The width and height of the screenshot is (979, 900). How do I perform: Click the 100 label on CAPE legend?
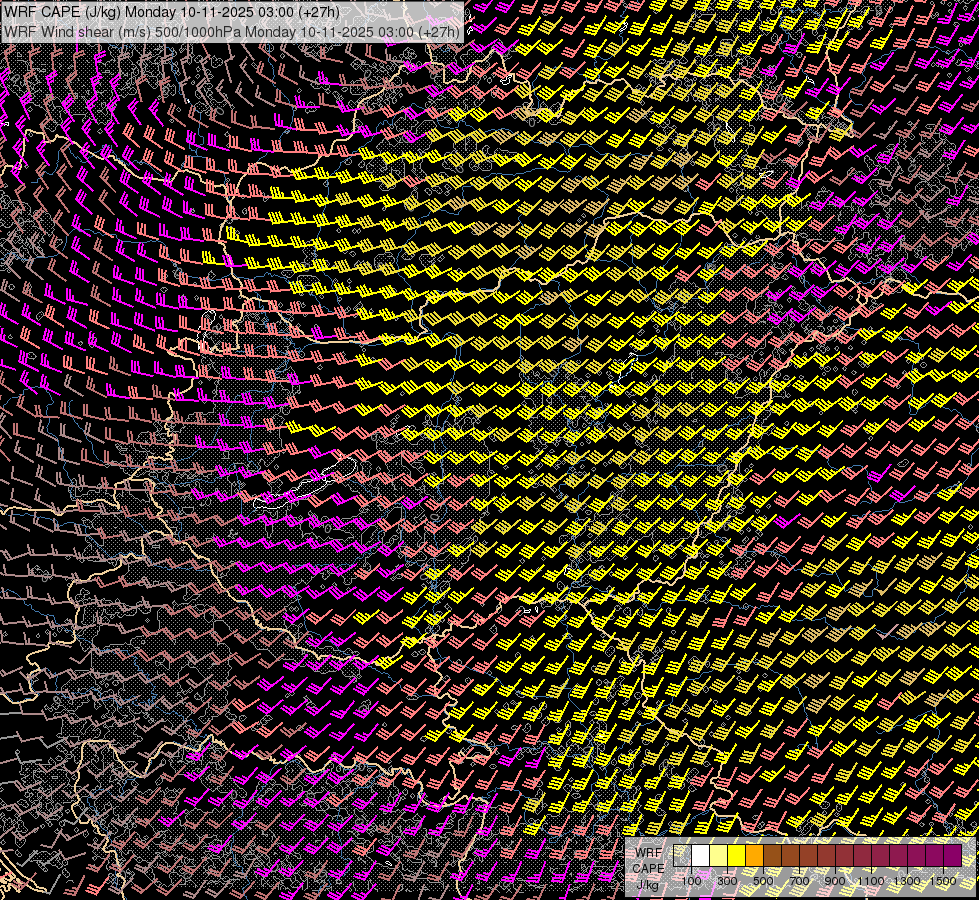(x=692, y=880)
